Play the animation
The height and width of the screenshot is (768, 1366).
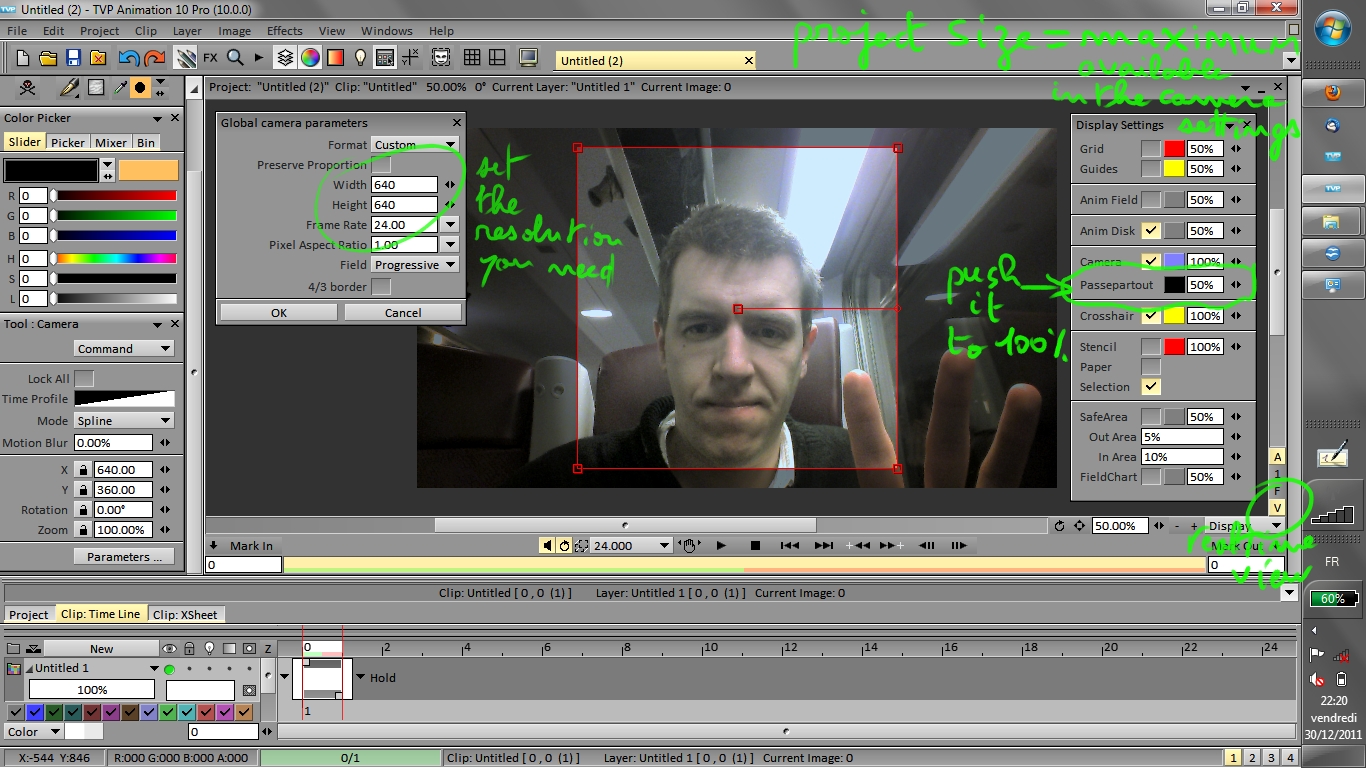tap(721, 545)
